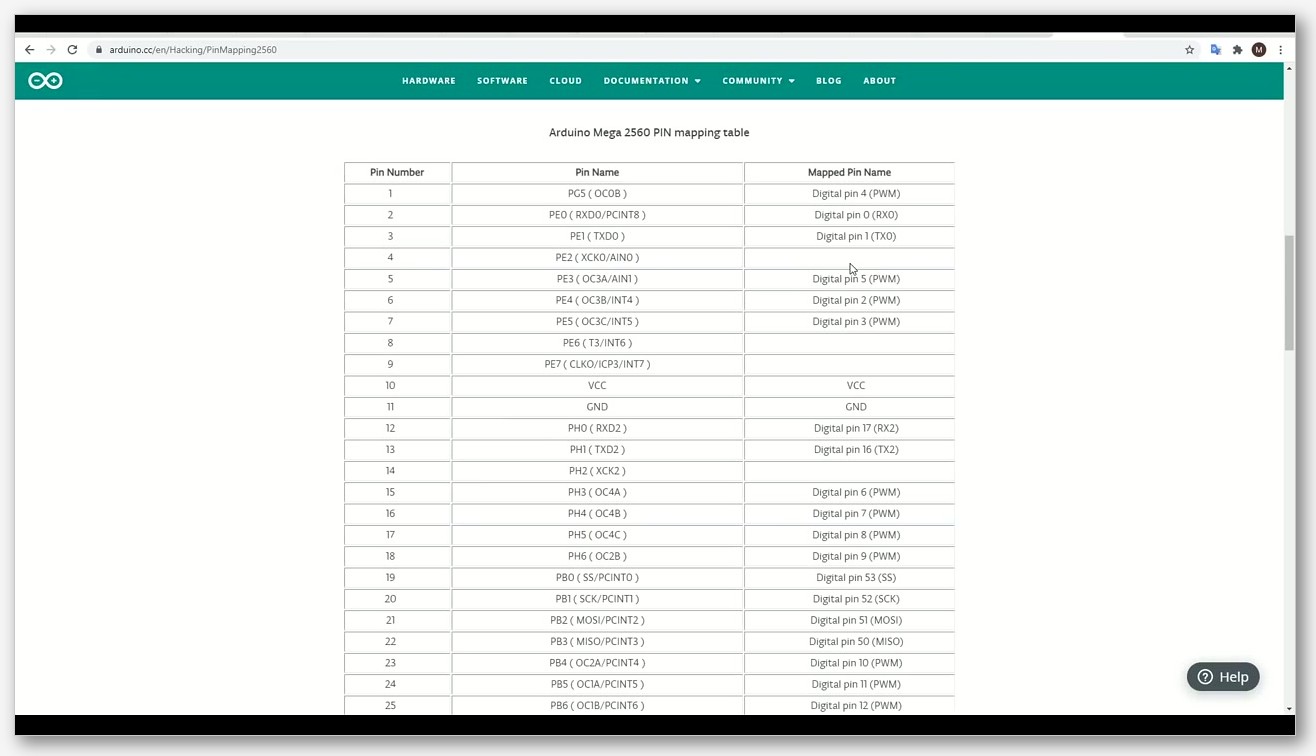Click the Digital pin 17 (RX2) cell
Viewport: 1316px width, 756px height.
click(849, 428)
